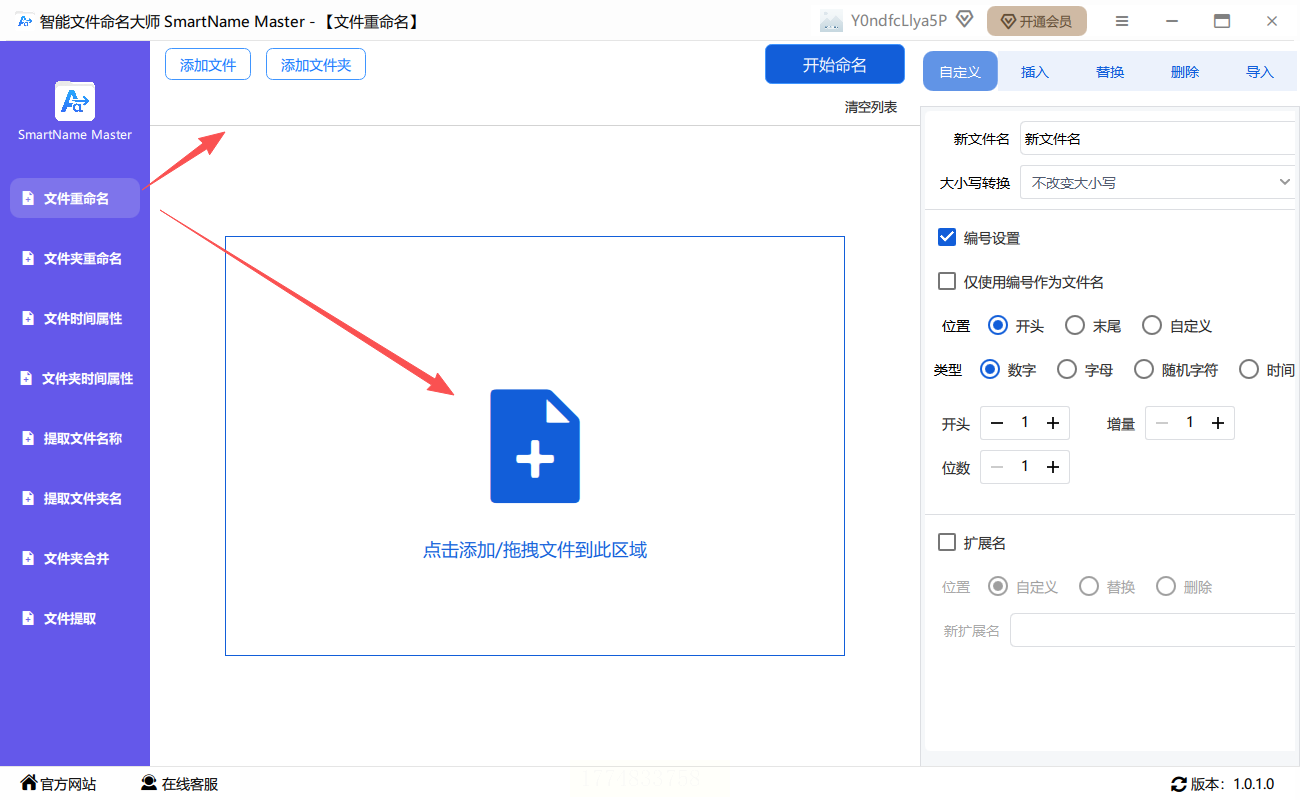
Task: Click the VIP diamond icon beside username
Action: (x=964, y=19)
